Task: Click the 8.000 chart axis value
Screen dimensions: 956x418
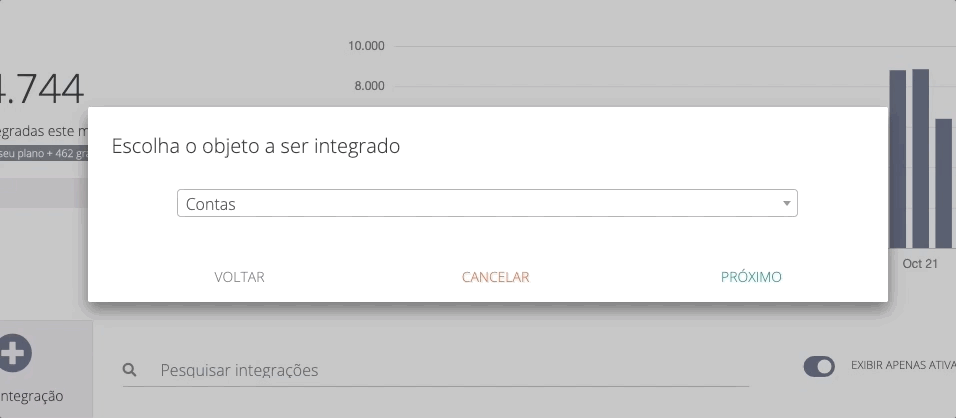Action: pos(369,86)
